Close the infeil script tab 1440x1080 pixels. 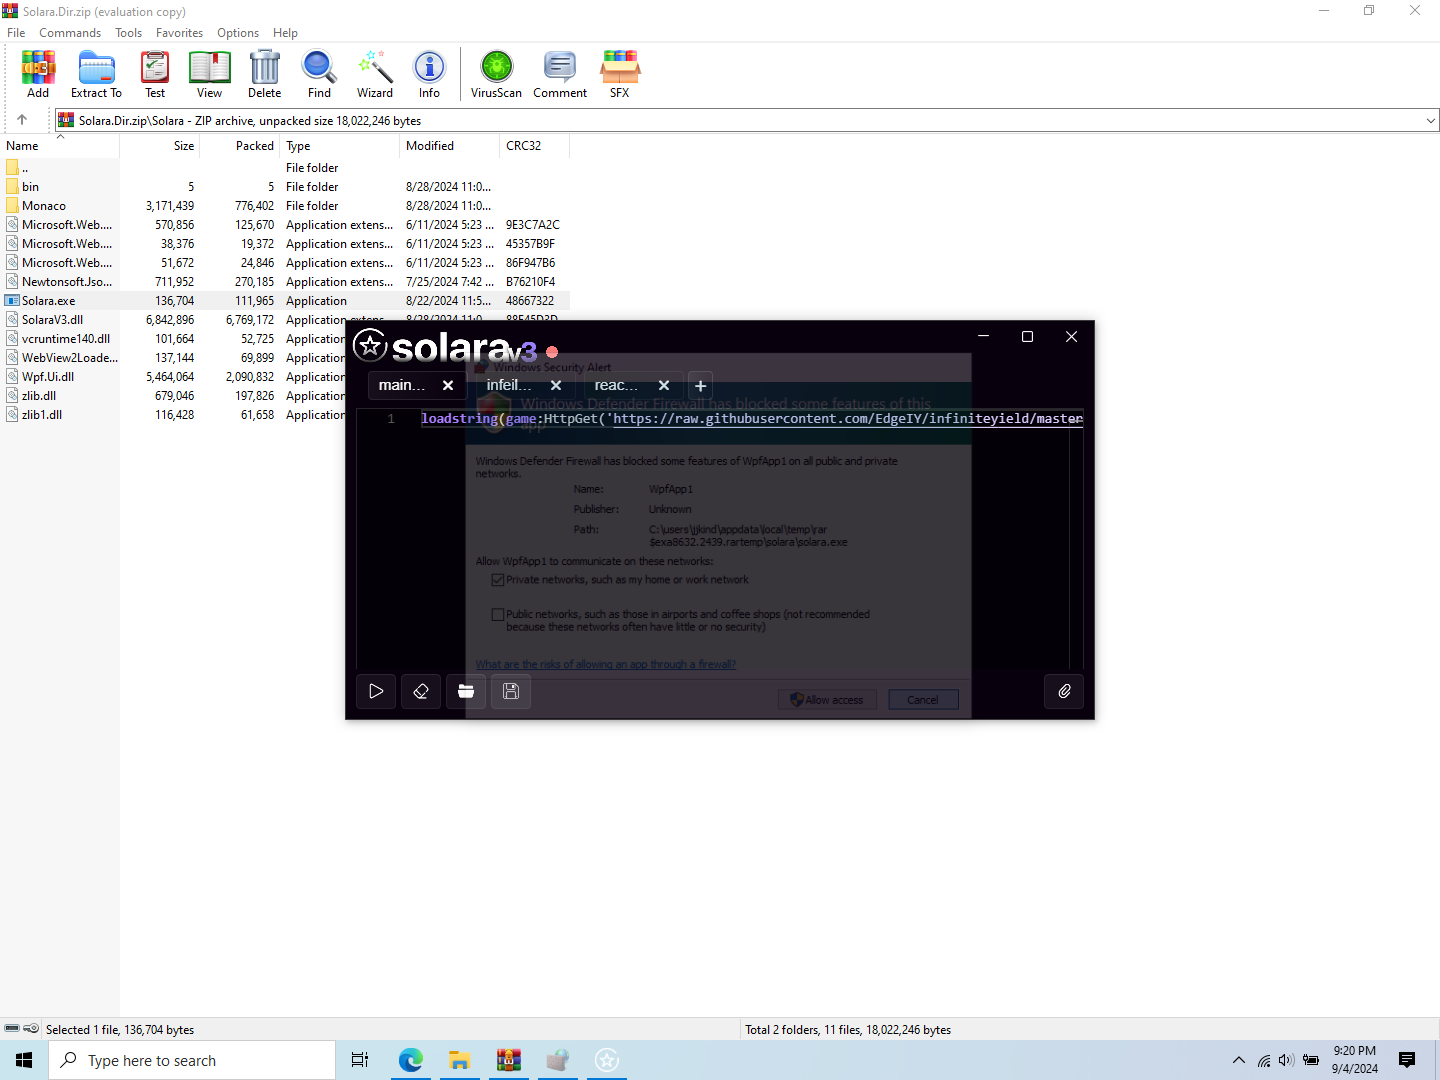coord(556,385)
